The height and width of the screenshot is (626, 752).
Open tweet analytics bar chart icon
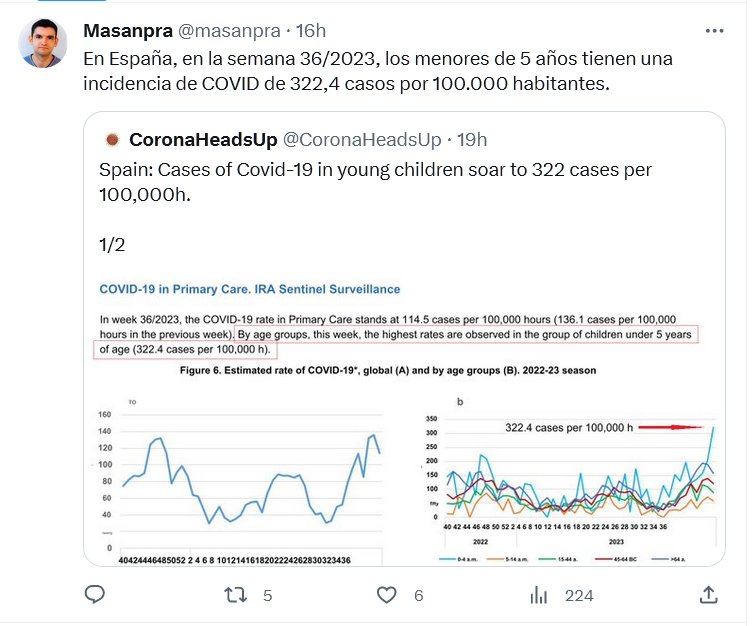538,595
